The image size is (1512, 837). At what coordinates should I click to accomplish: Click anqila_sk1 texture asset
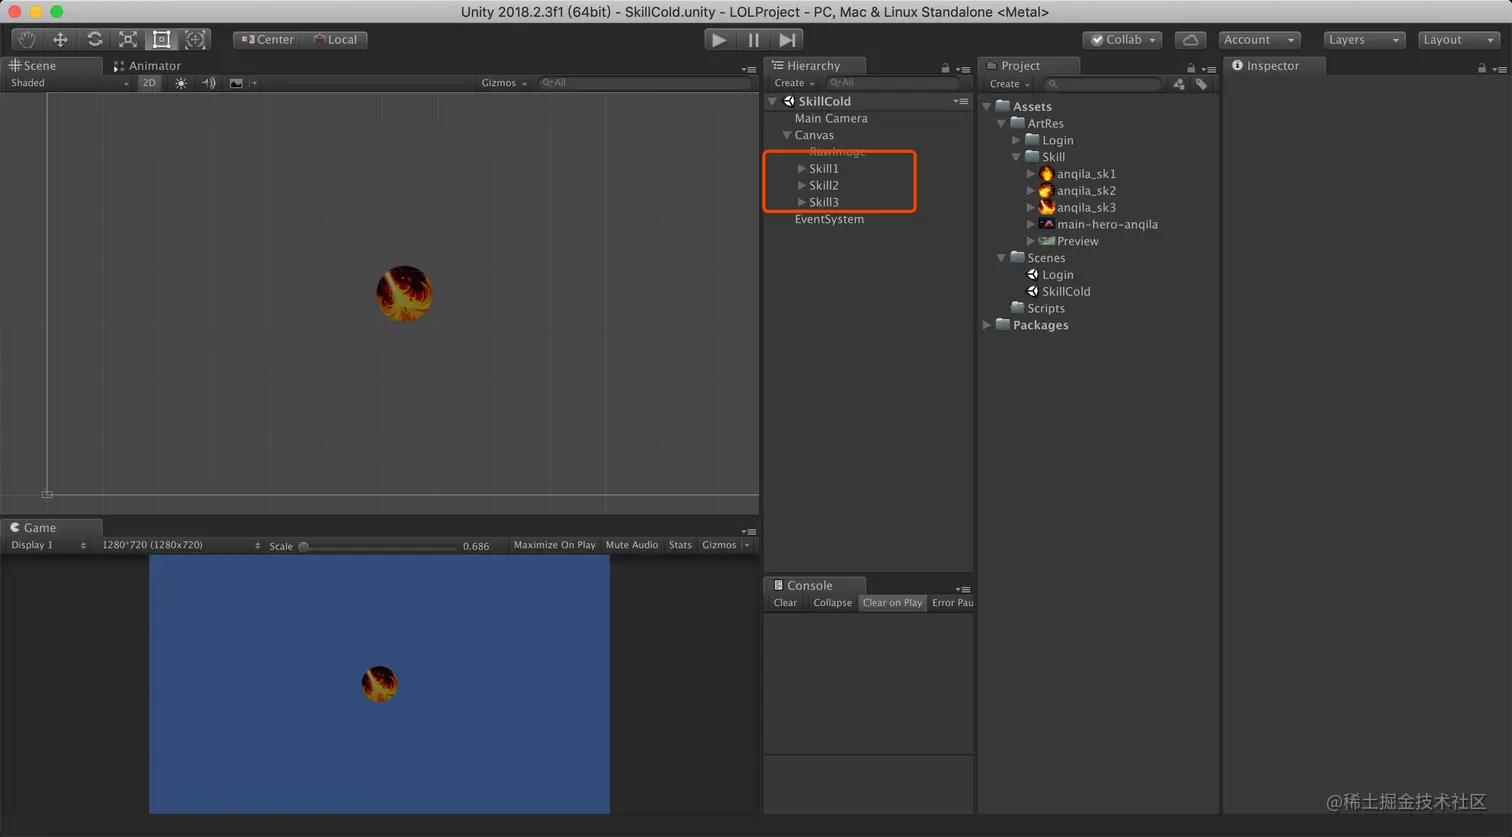[x=1077, y=174]
